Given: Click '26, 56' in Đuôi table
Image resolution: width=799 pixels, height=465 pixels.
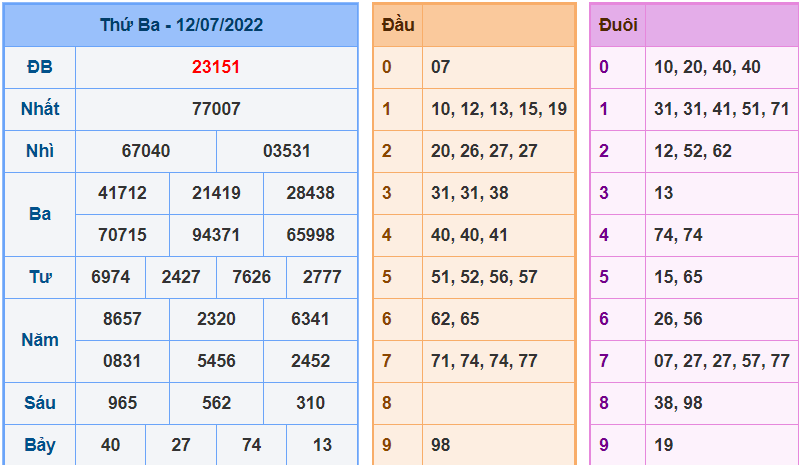Looking at the screenshot, I should pos(678,319).
